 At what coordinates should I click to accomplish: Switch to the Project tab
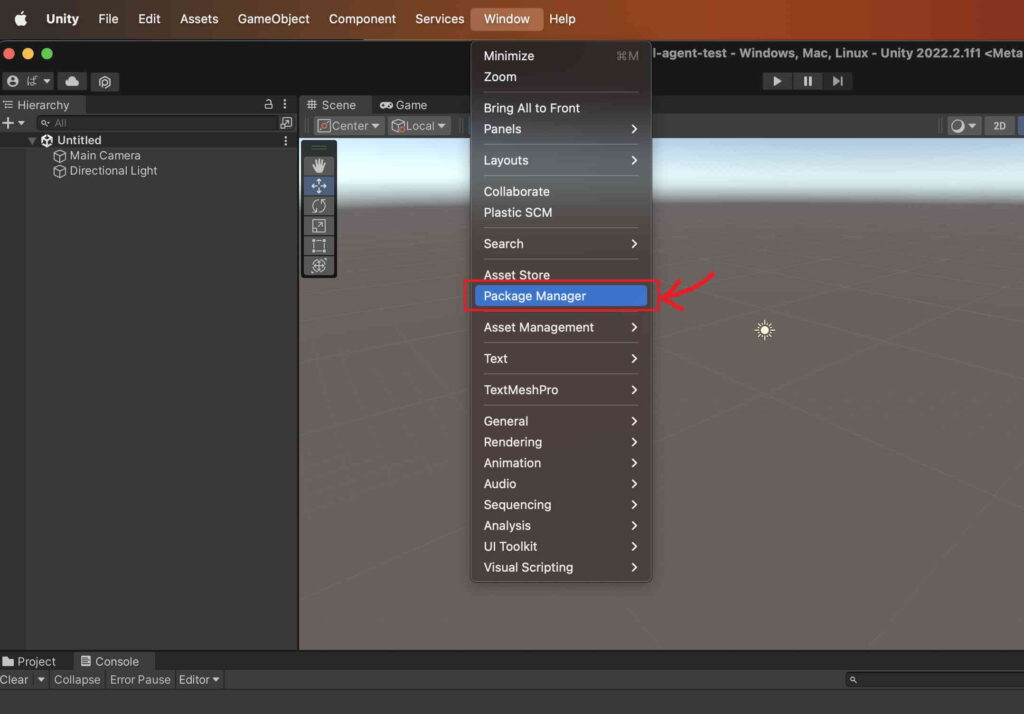click(x=29, y=661)
